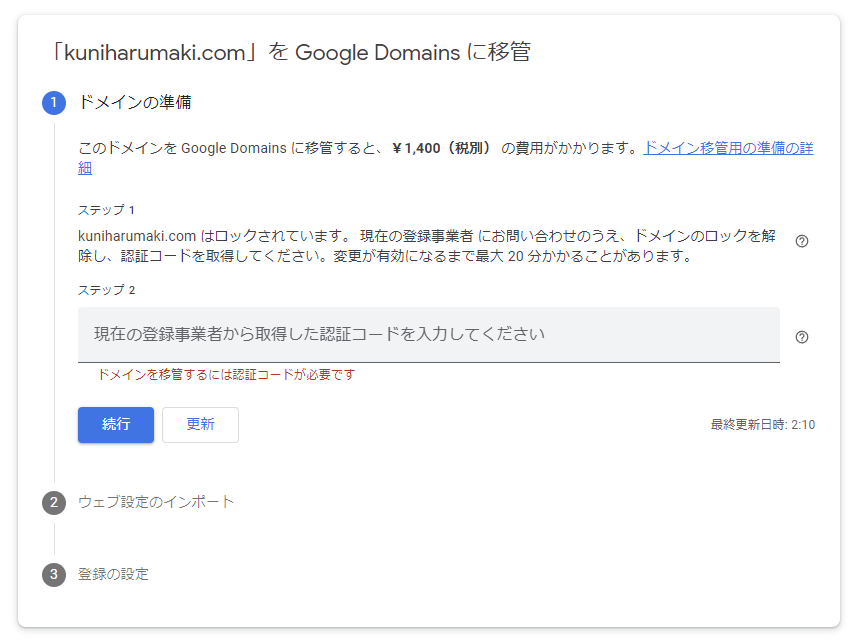Select the blue step 1 circle icon
The width and height of the screenshot is (856, 644).
coord(54,103)
